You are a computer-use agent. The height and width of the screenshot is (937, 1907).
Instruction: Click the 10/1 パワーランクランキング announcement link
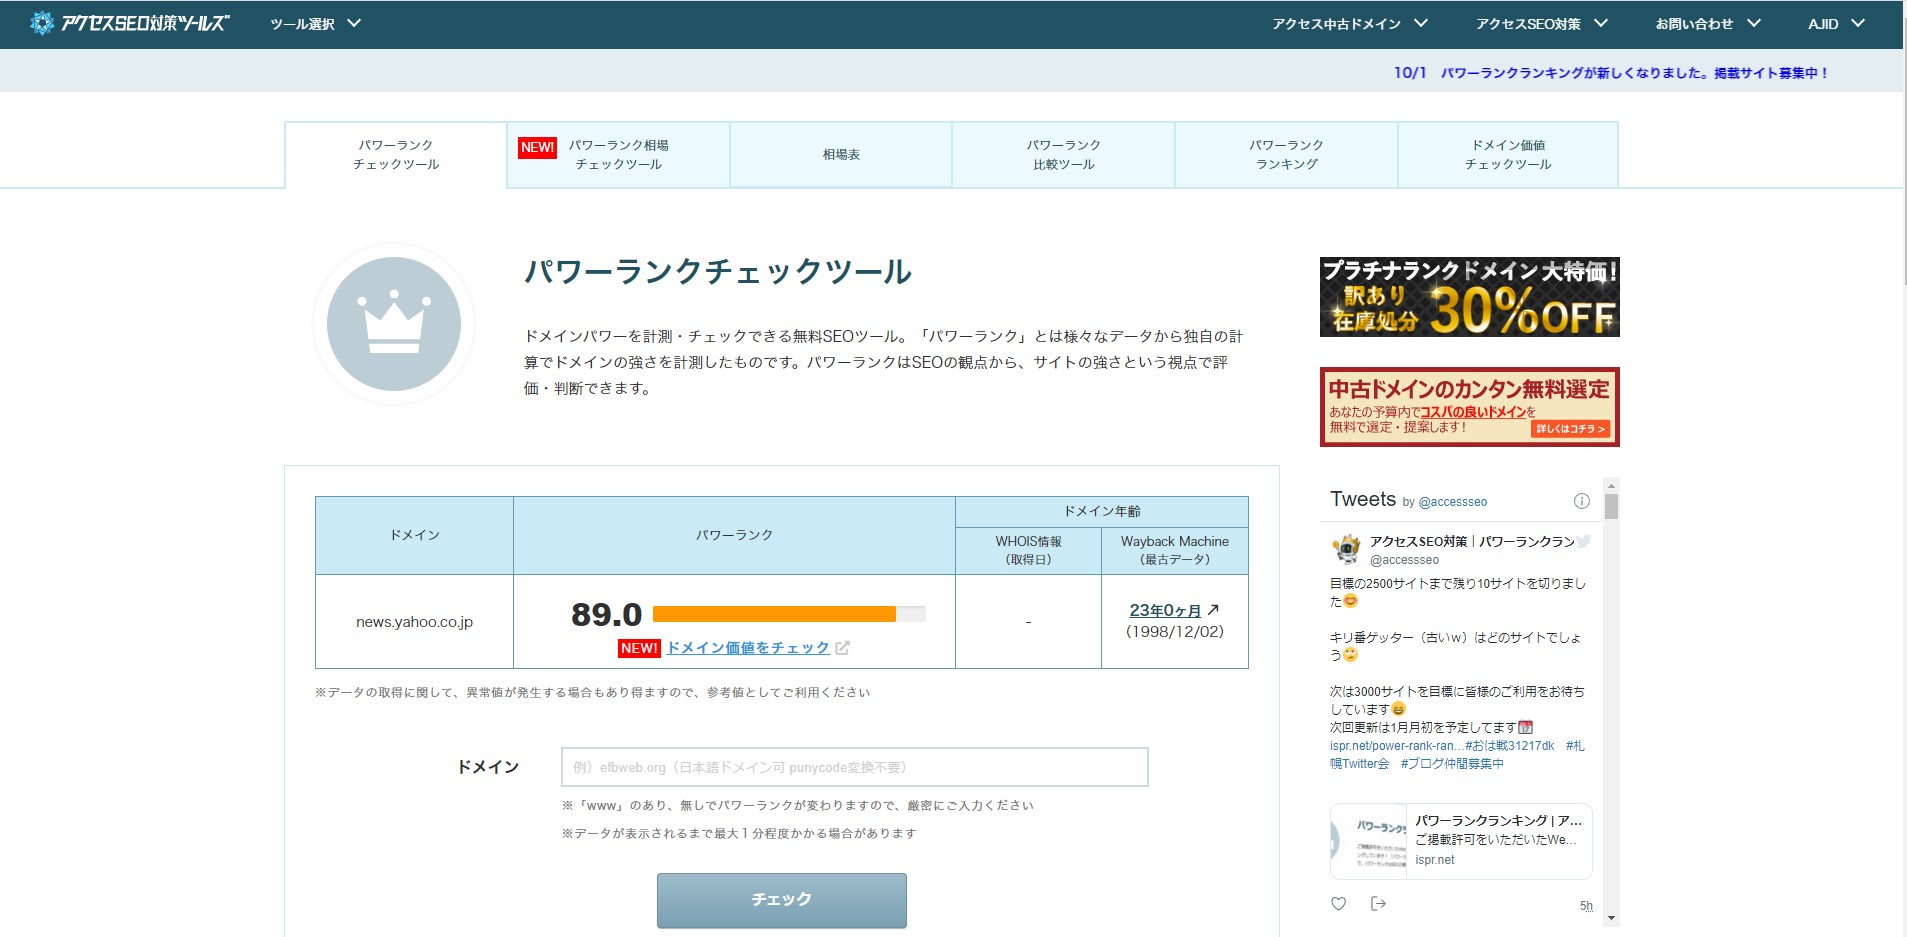[x=1611, y=73]
